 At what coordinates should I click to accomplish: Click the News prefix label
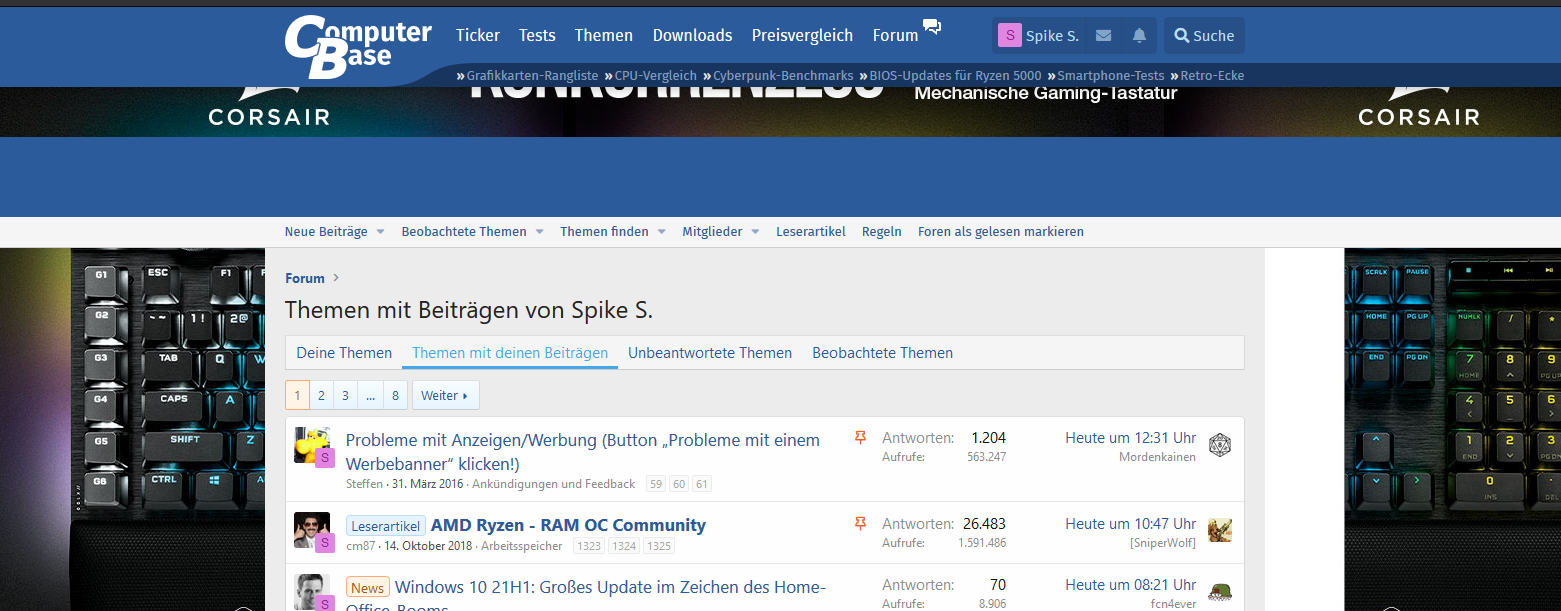[367, 588]
